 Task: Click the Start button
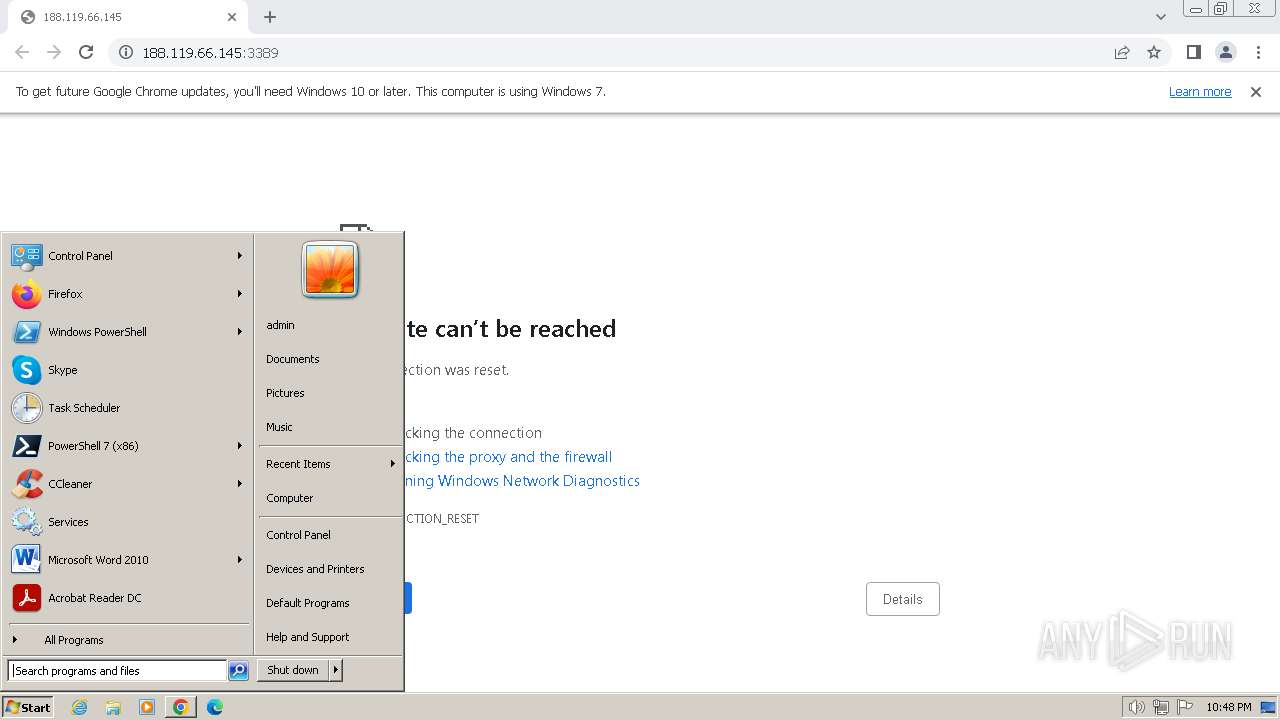(28, 707)
